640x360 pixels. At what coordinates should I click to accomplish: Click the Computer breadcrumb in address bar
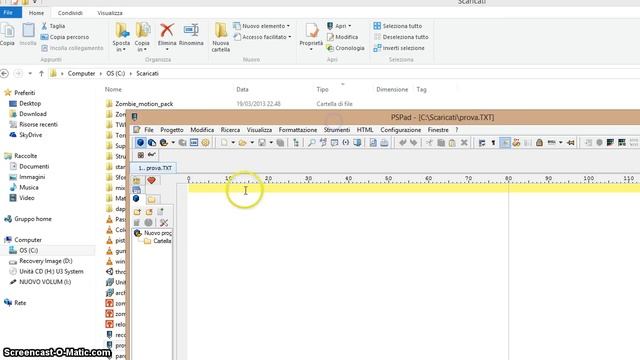(x=81, y=73)
